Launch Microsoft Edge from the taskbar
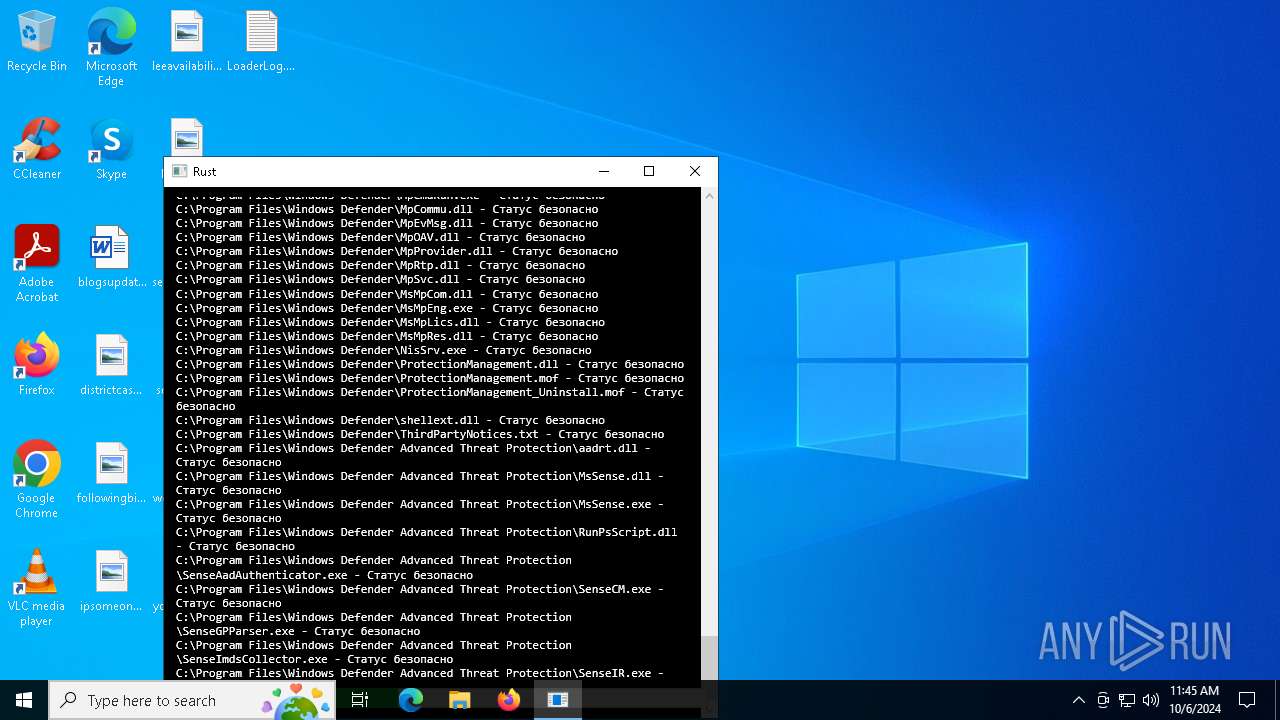Screen dimensions: 1280x720 pos(411,700)
